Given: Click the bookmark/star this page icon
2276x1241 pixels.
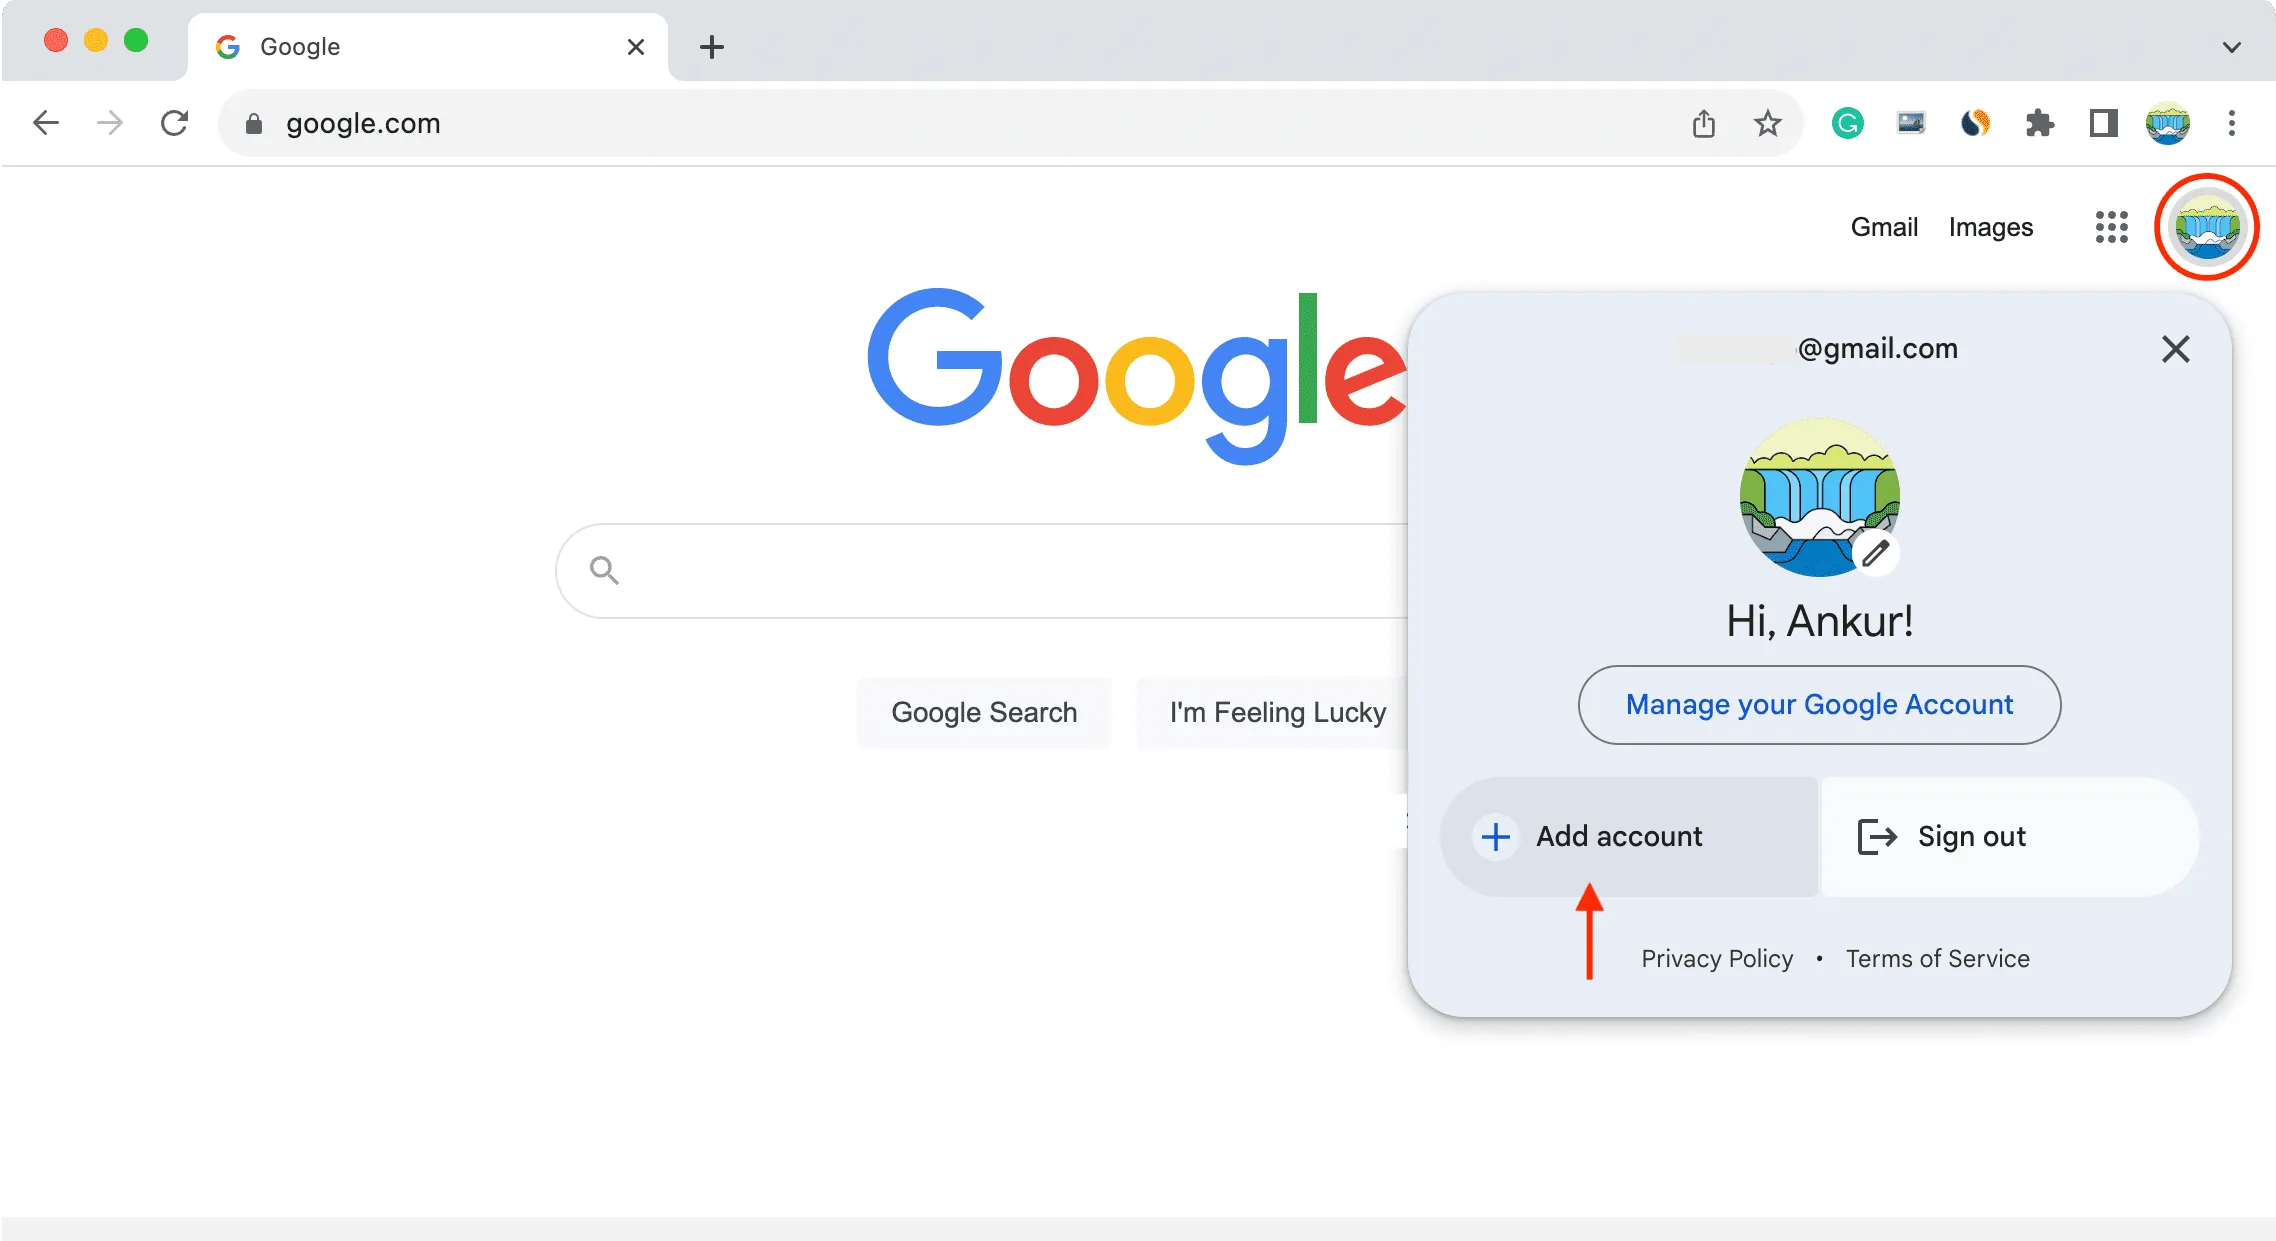Looking at the screenshot, I should click(1767, 122).
